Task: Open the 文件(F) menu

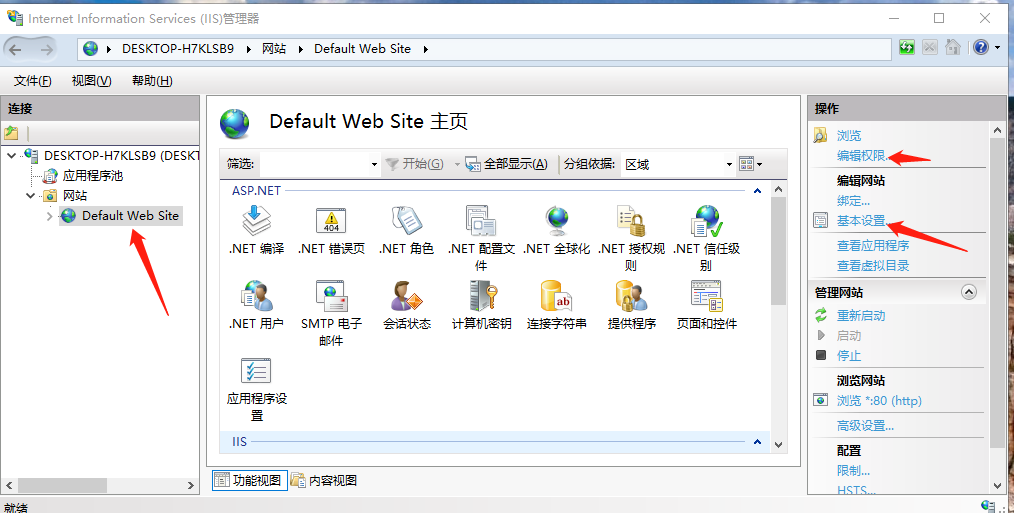Action: (x=32, y=81)
